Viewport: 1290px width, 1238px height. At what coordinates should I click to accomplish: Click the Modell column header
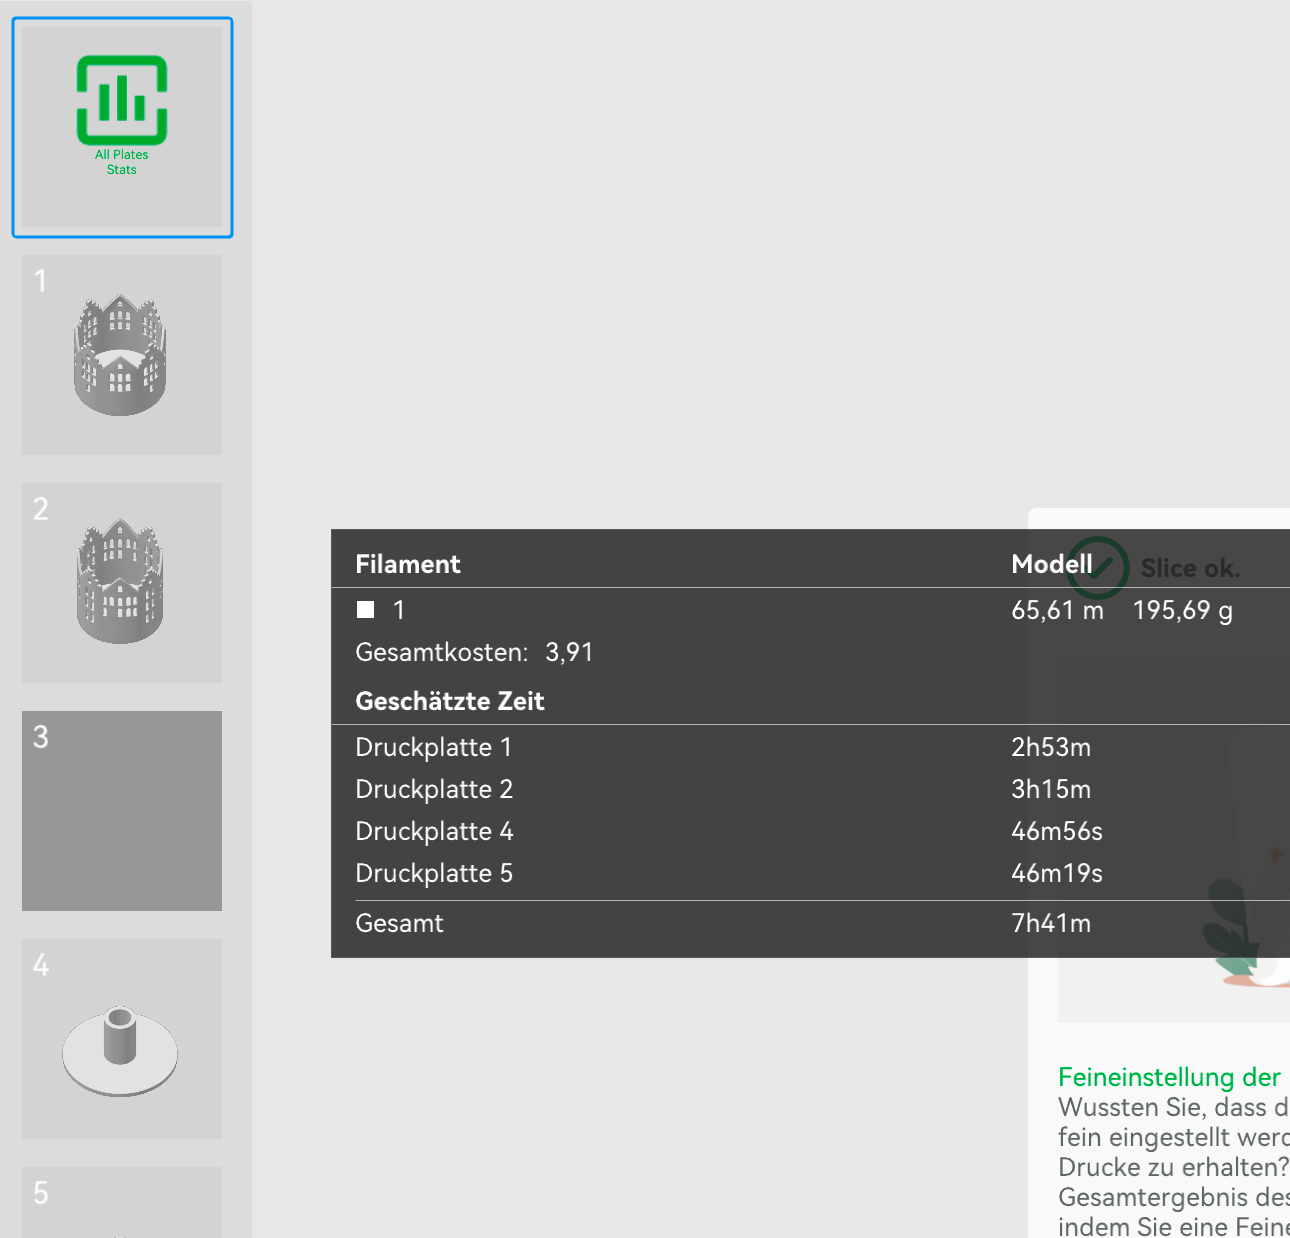(x=1052, y=564)
